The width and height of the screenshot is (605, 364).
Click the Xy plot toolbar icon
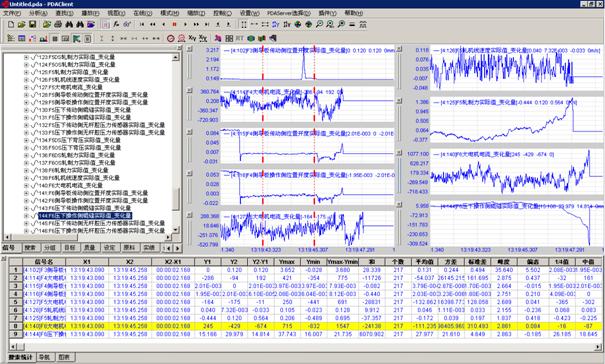192,38
